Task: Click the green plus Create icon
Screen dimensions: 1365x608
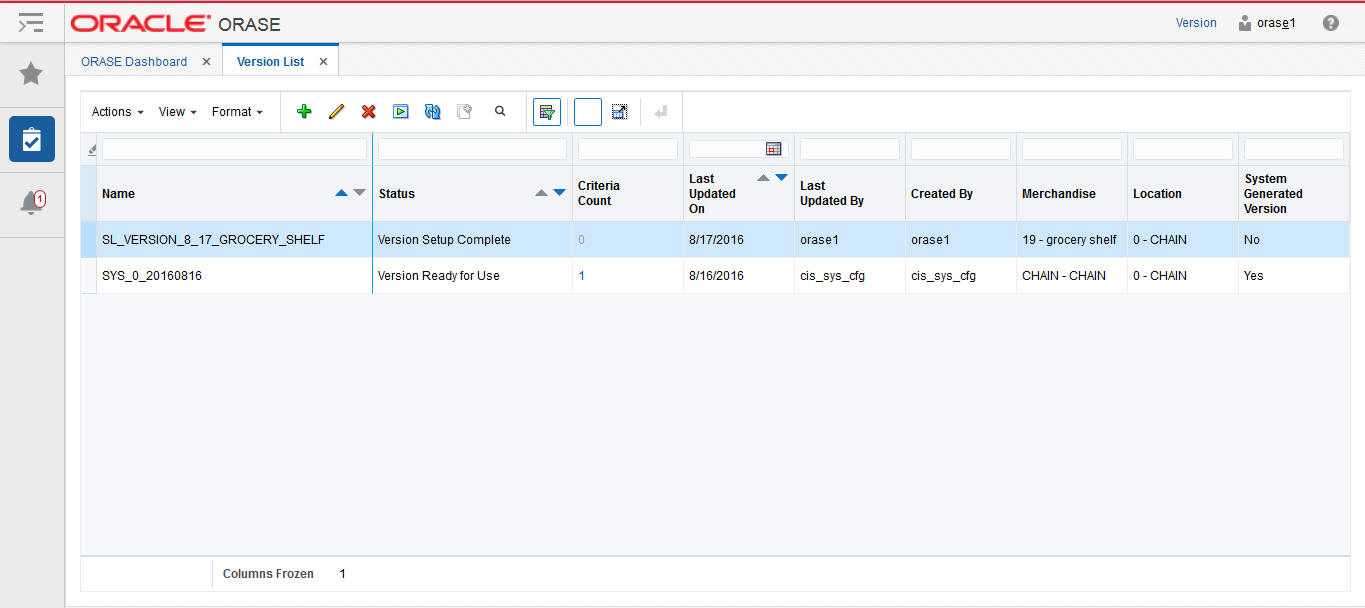Action: [304, 112]
